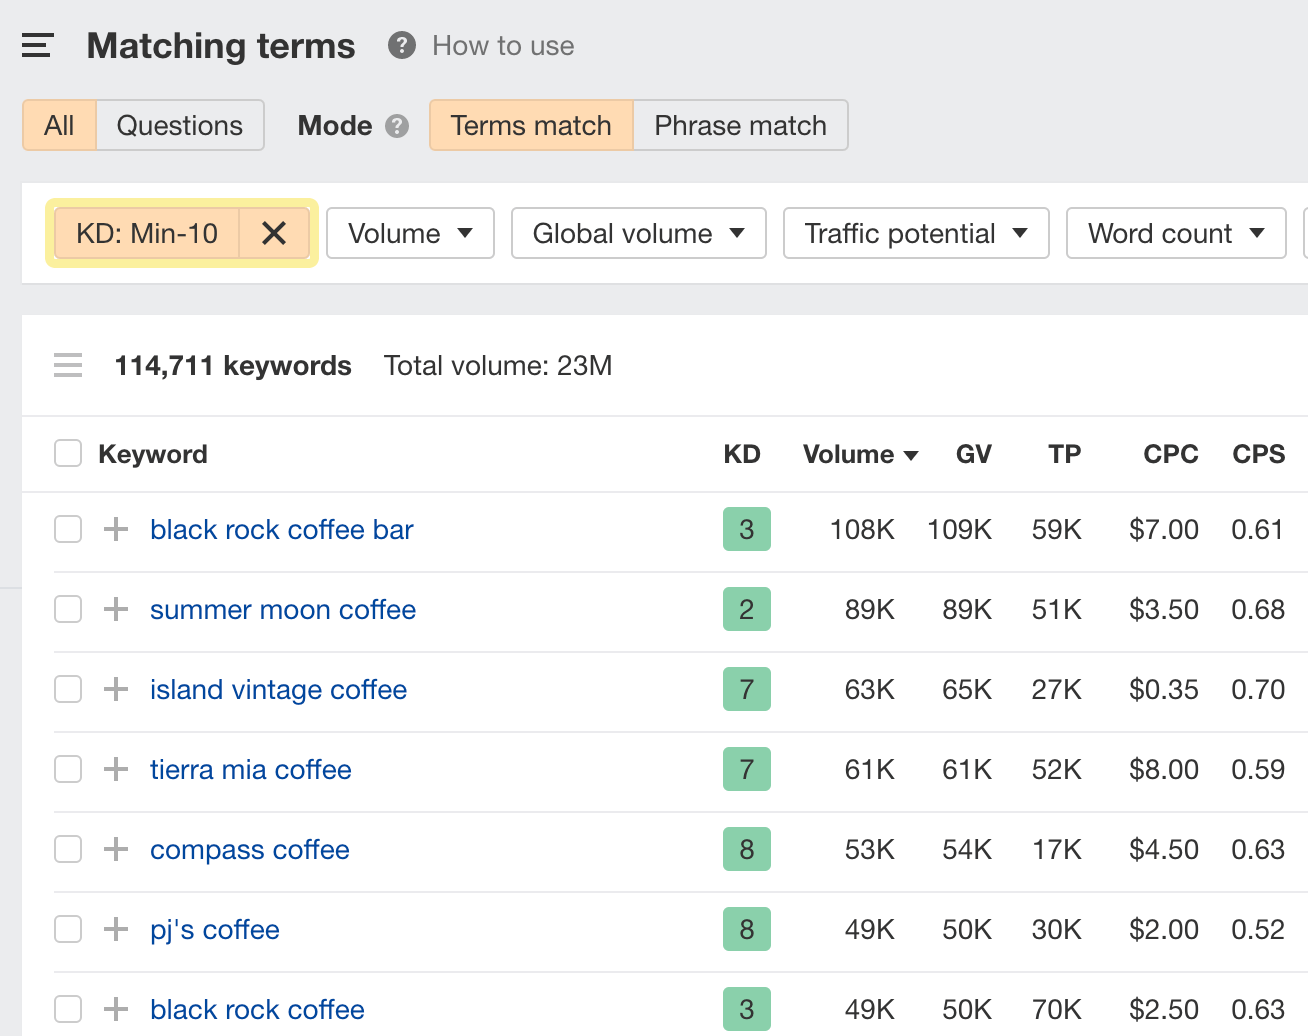Open the Traffic potential filter dropdown

tap(915, 233)
